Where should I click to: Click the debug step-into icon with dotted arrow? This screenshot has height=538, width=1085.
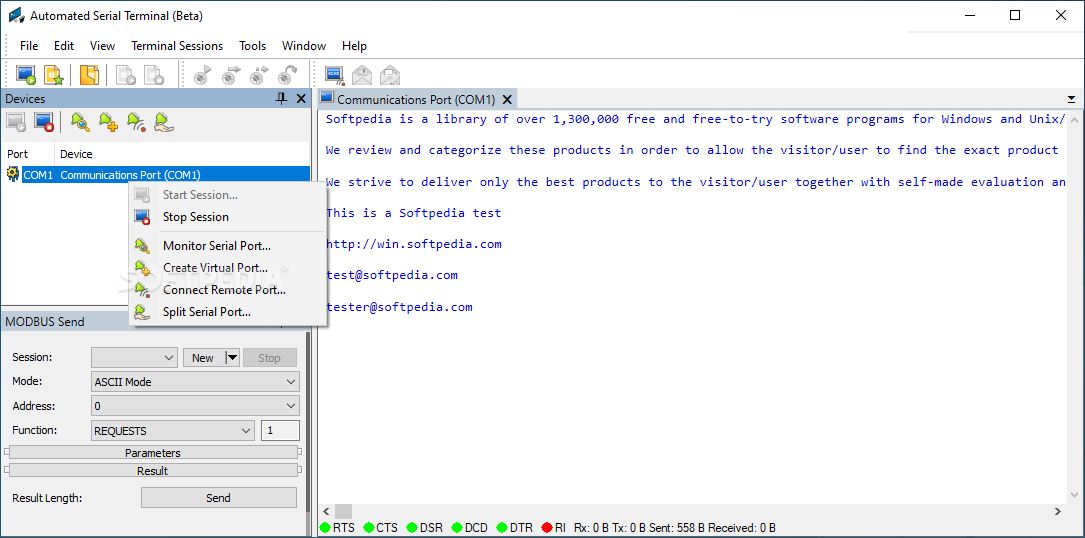(x=259, y=74)
